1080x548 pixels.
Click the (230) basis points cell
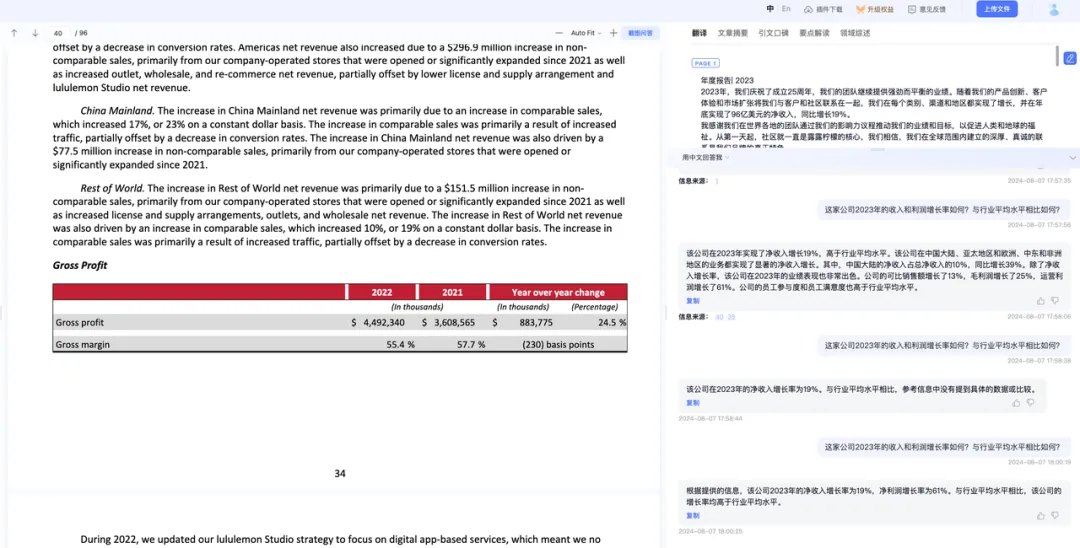pos(558,344)
